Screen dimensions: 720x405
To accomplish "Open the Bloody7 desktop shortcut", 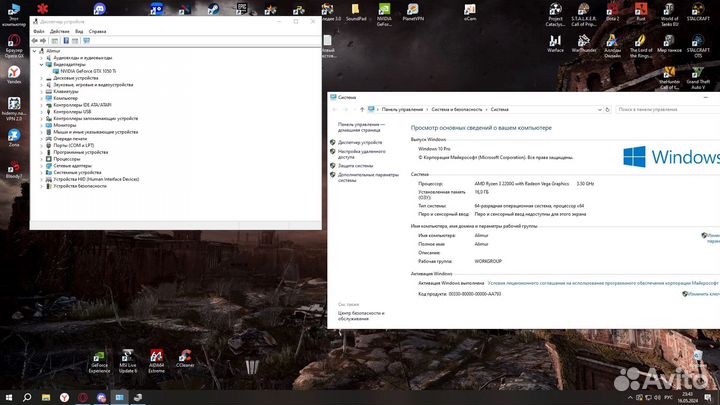I will (14, 169).
